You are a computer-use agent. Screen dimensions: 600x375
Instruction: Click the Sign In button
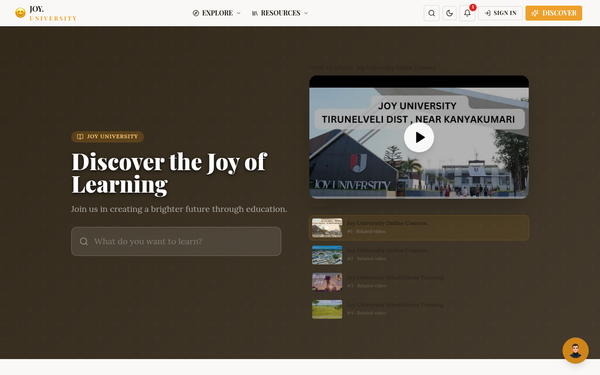pyautogui.click(x=500, y=13)
